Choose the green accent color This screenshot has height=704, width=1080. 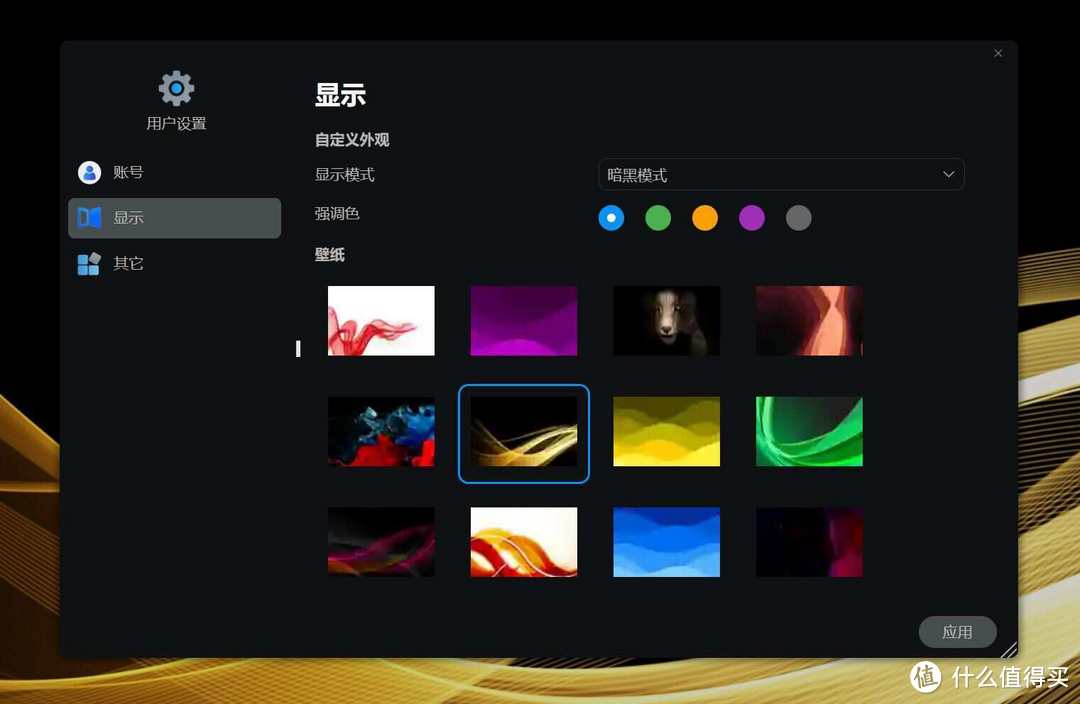(x=658, y=218)
